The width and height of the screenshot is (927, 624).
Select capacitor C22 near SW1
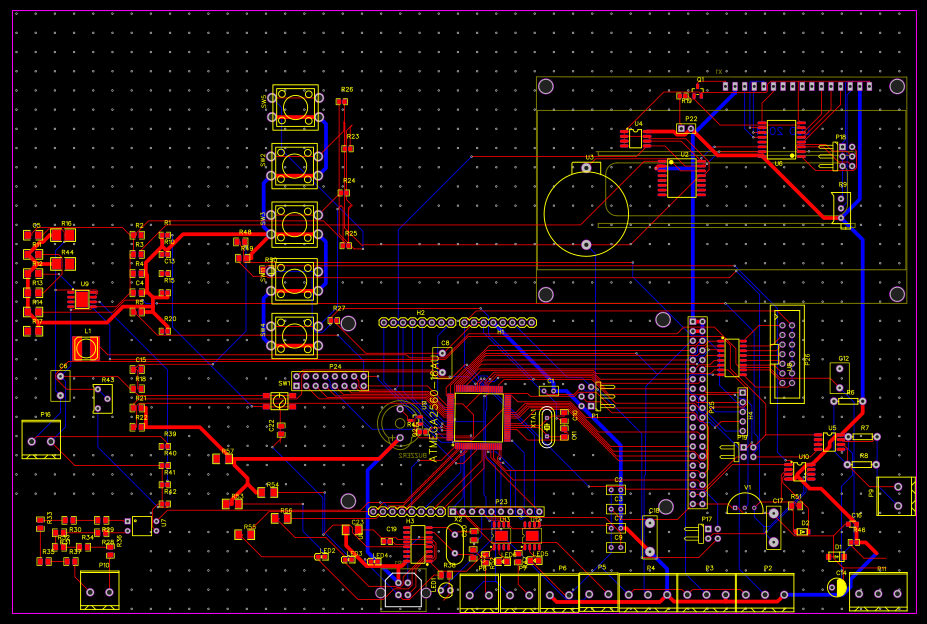tap(280, 427)
